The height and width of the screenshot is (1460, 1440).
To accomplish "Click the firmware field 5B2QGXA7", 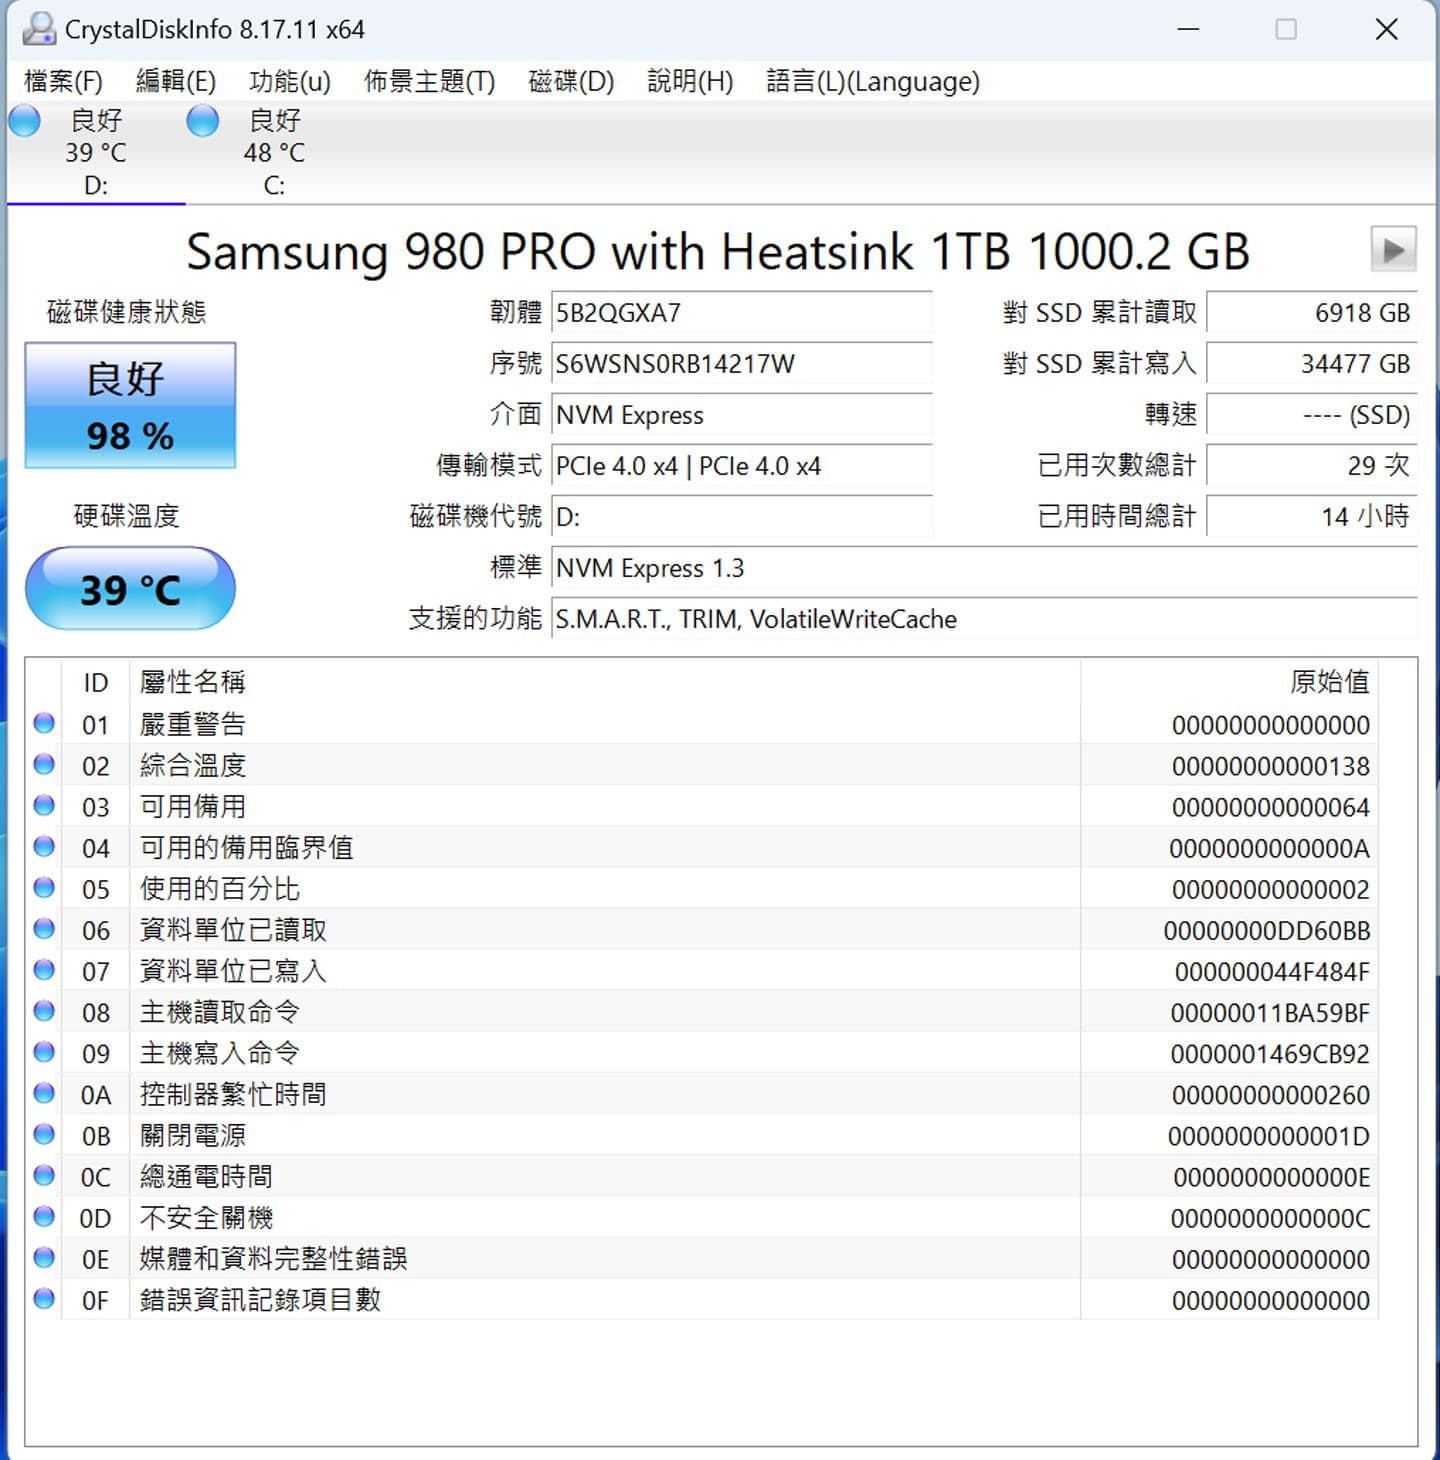I will (742, 311).
